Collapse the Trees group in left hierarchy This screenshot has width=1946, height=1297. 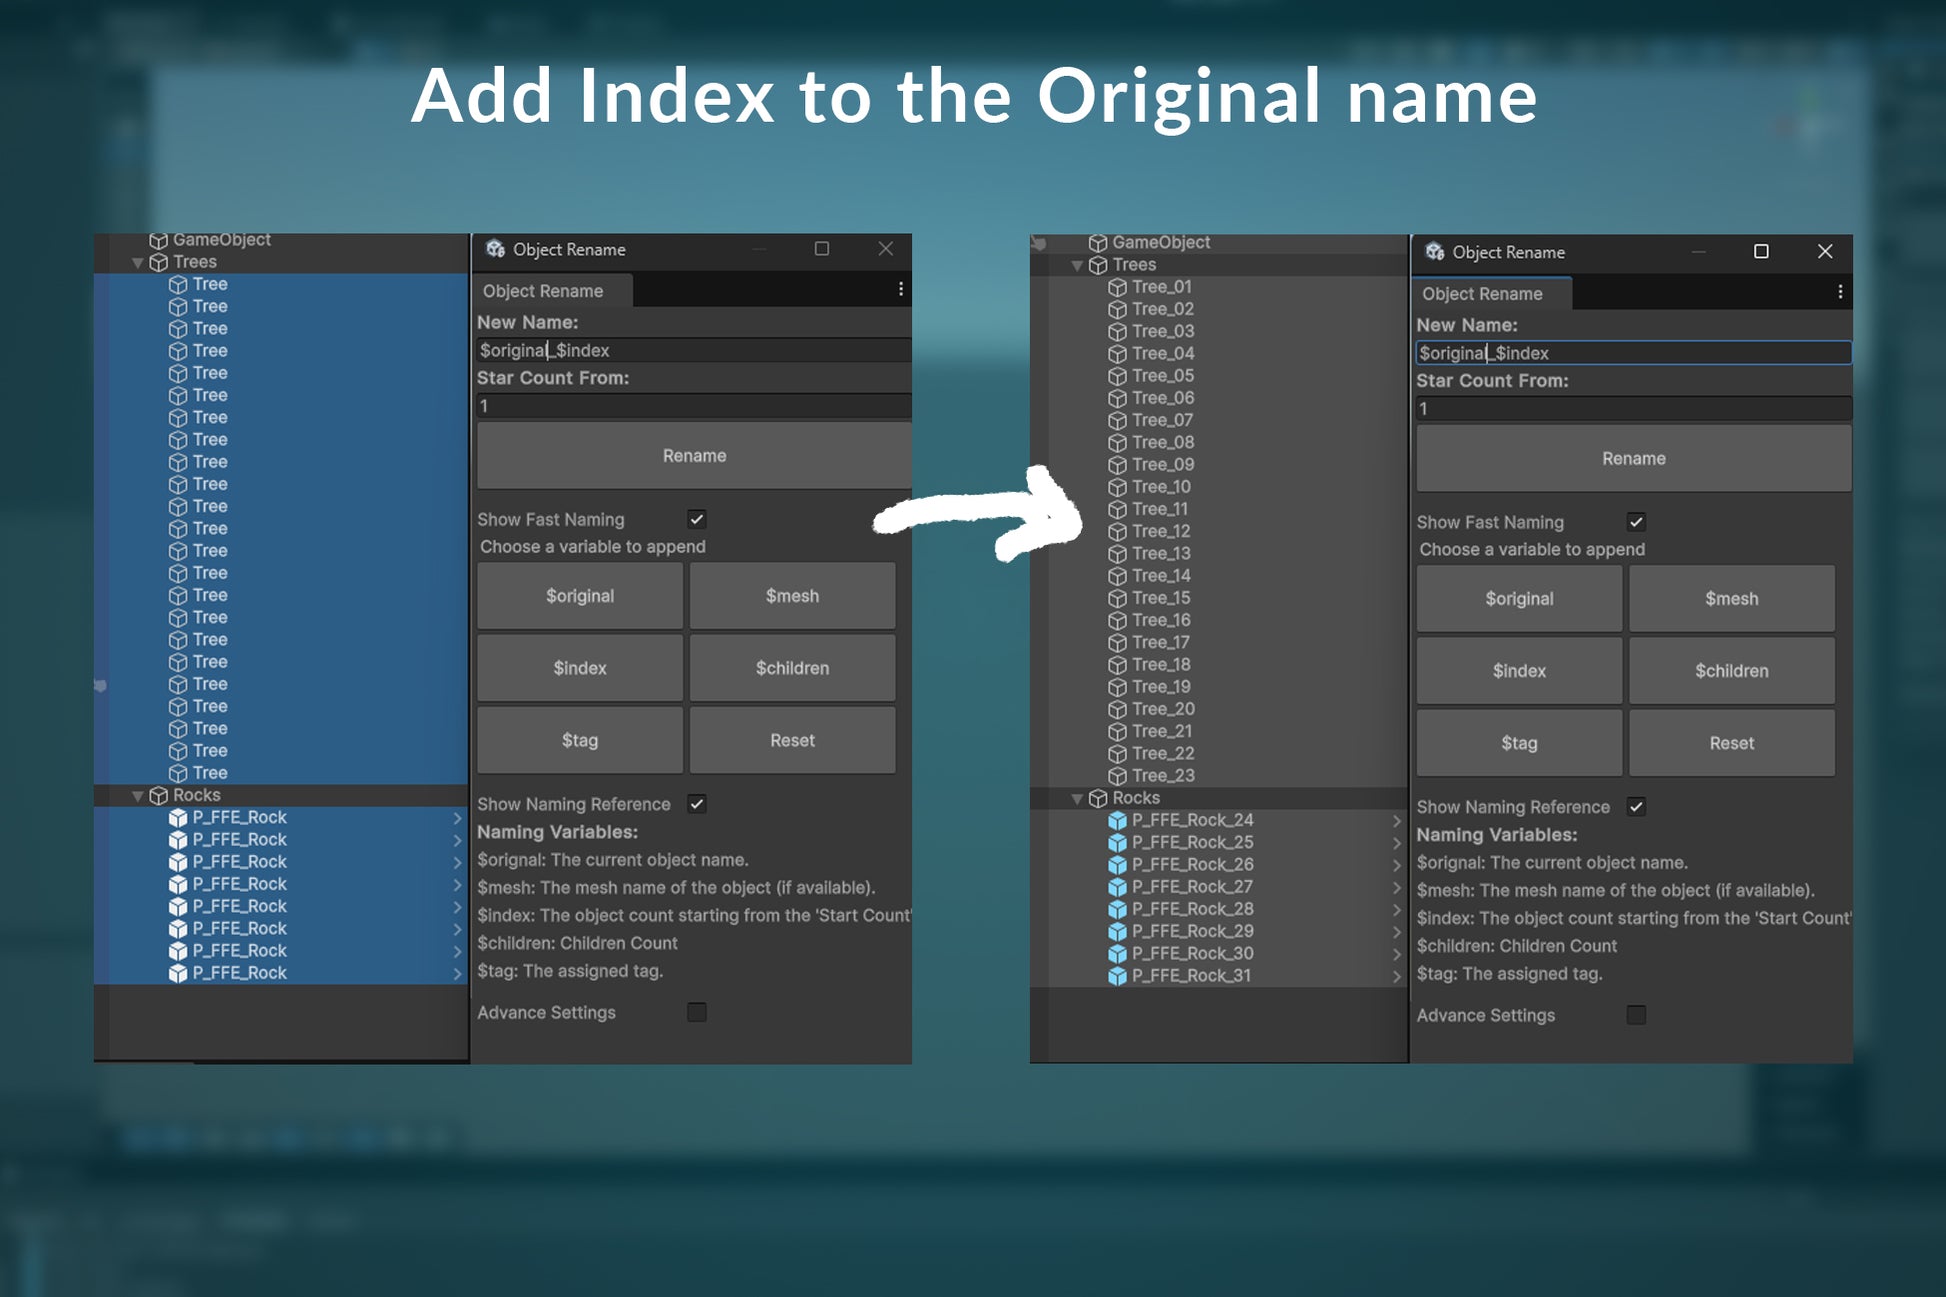click(138, 263)
